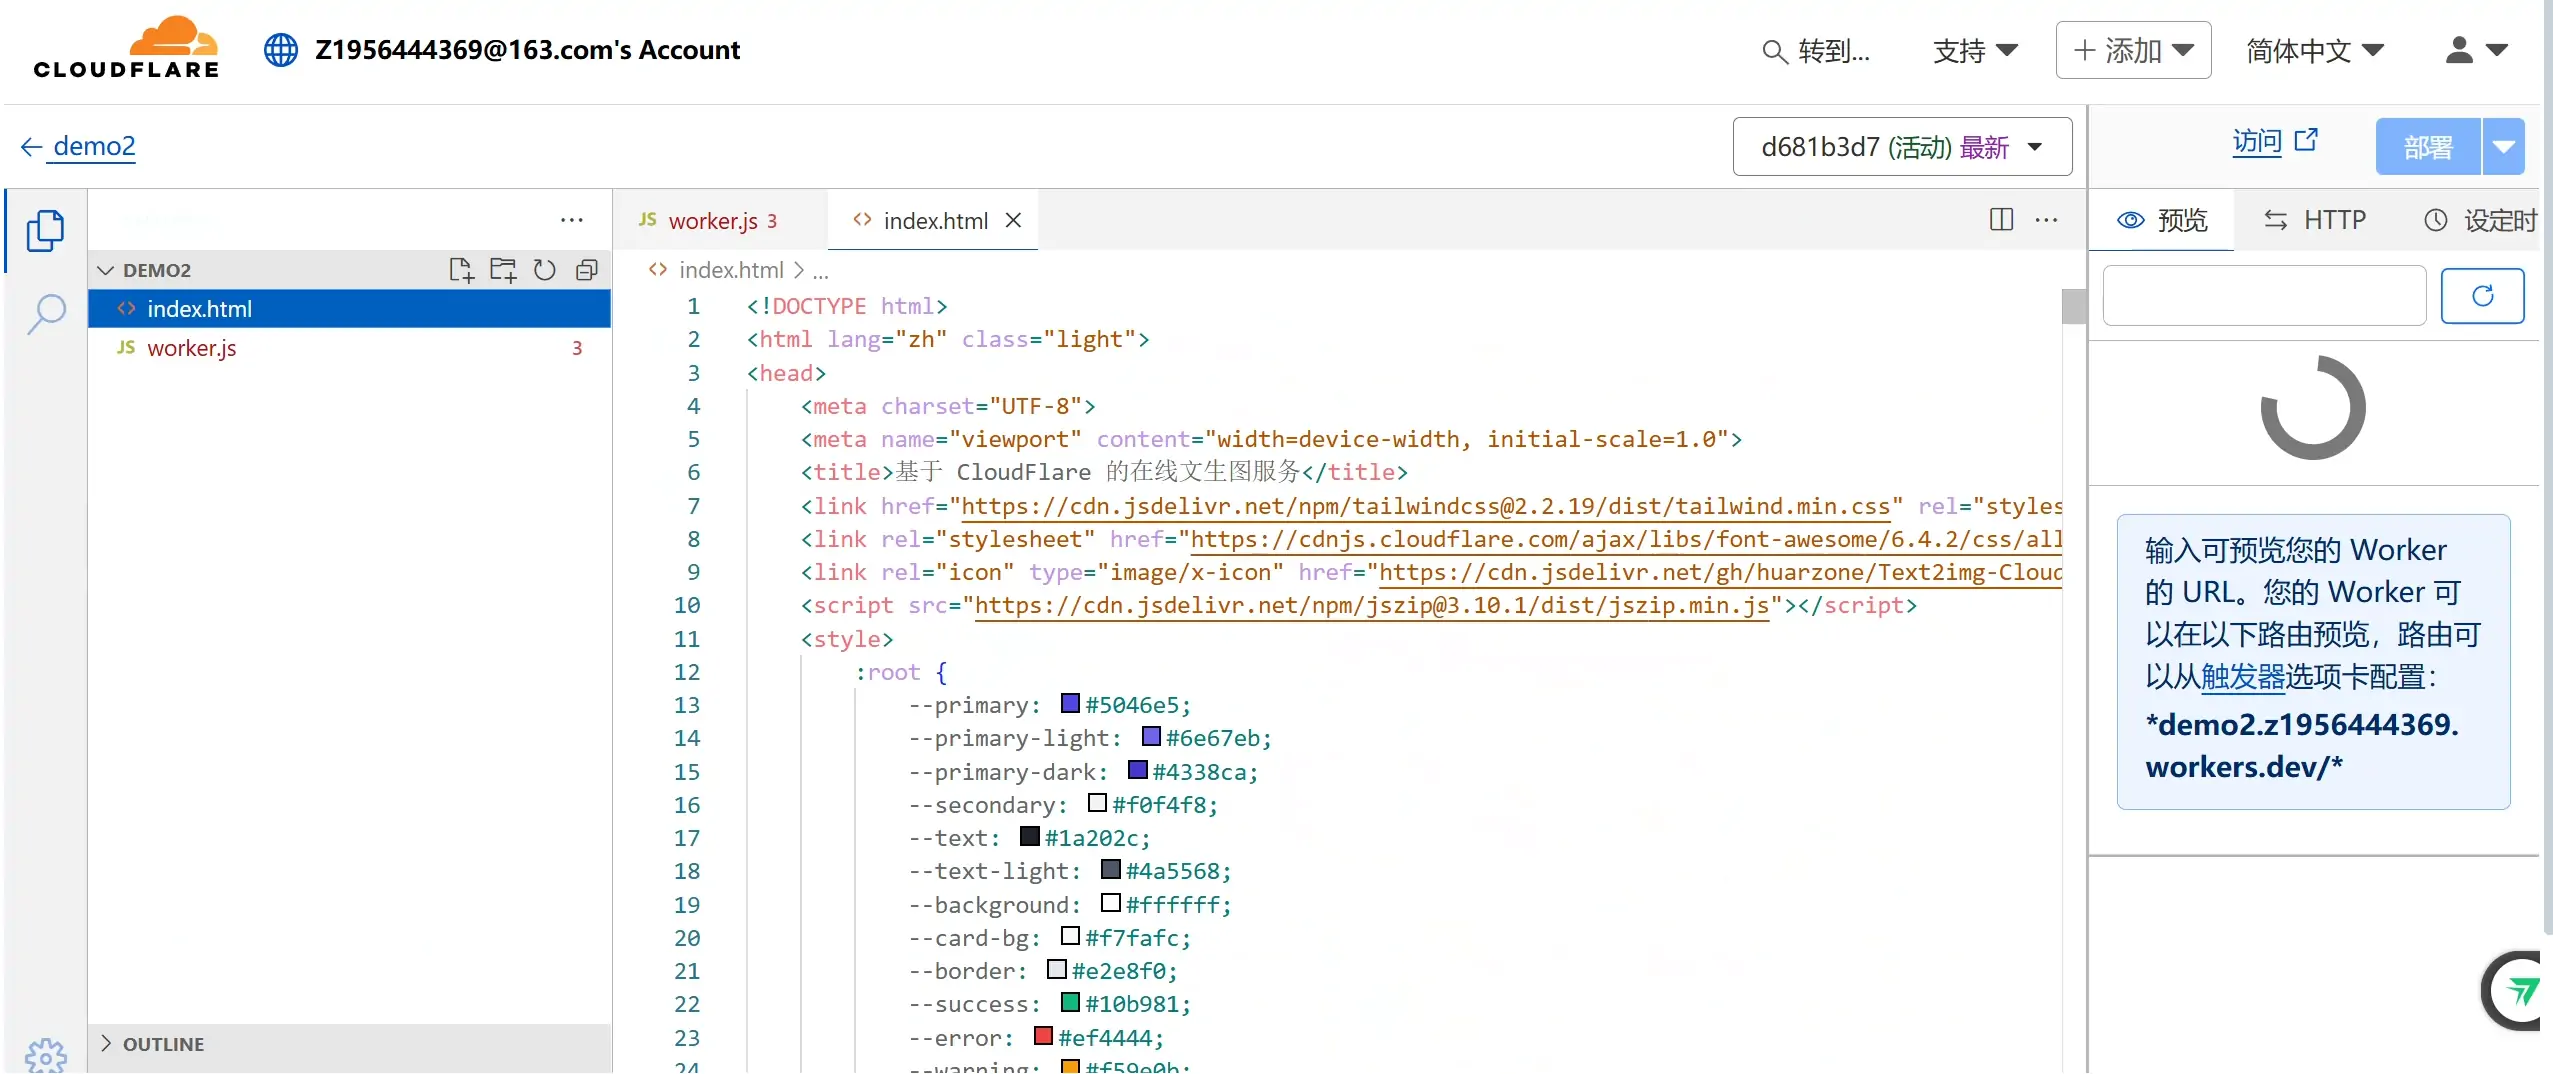Image resolution: width=2553 pixels, height=1074 pixels.
Task: Collapse all folders in explorer
Action: [587, 270]
